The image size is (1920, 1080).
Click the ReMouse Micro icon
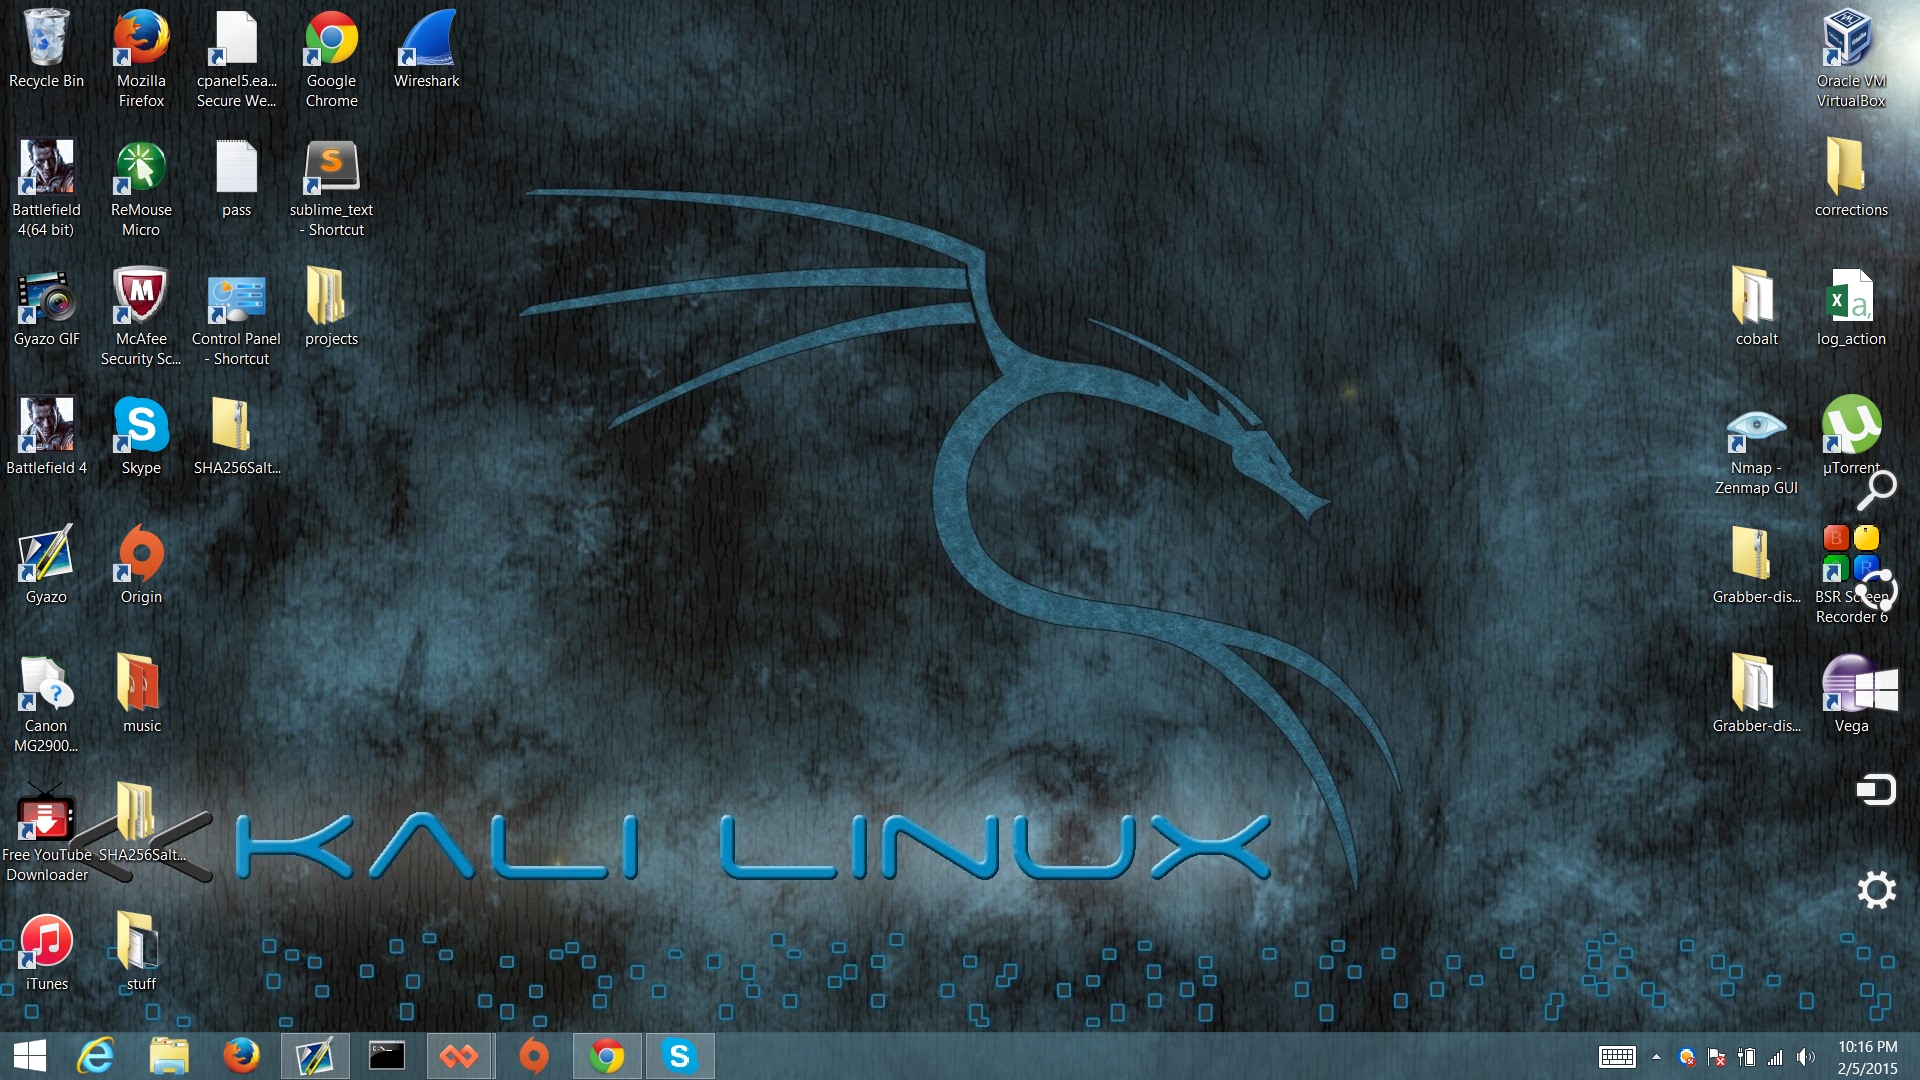pyautogui.click(x=141, y=187)
